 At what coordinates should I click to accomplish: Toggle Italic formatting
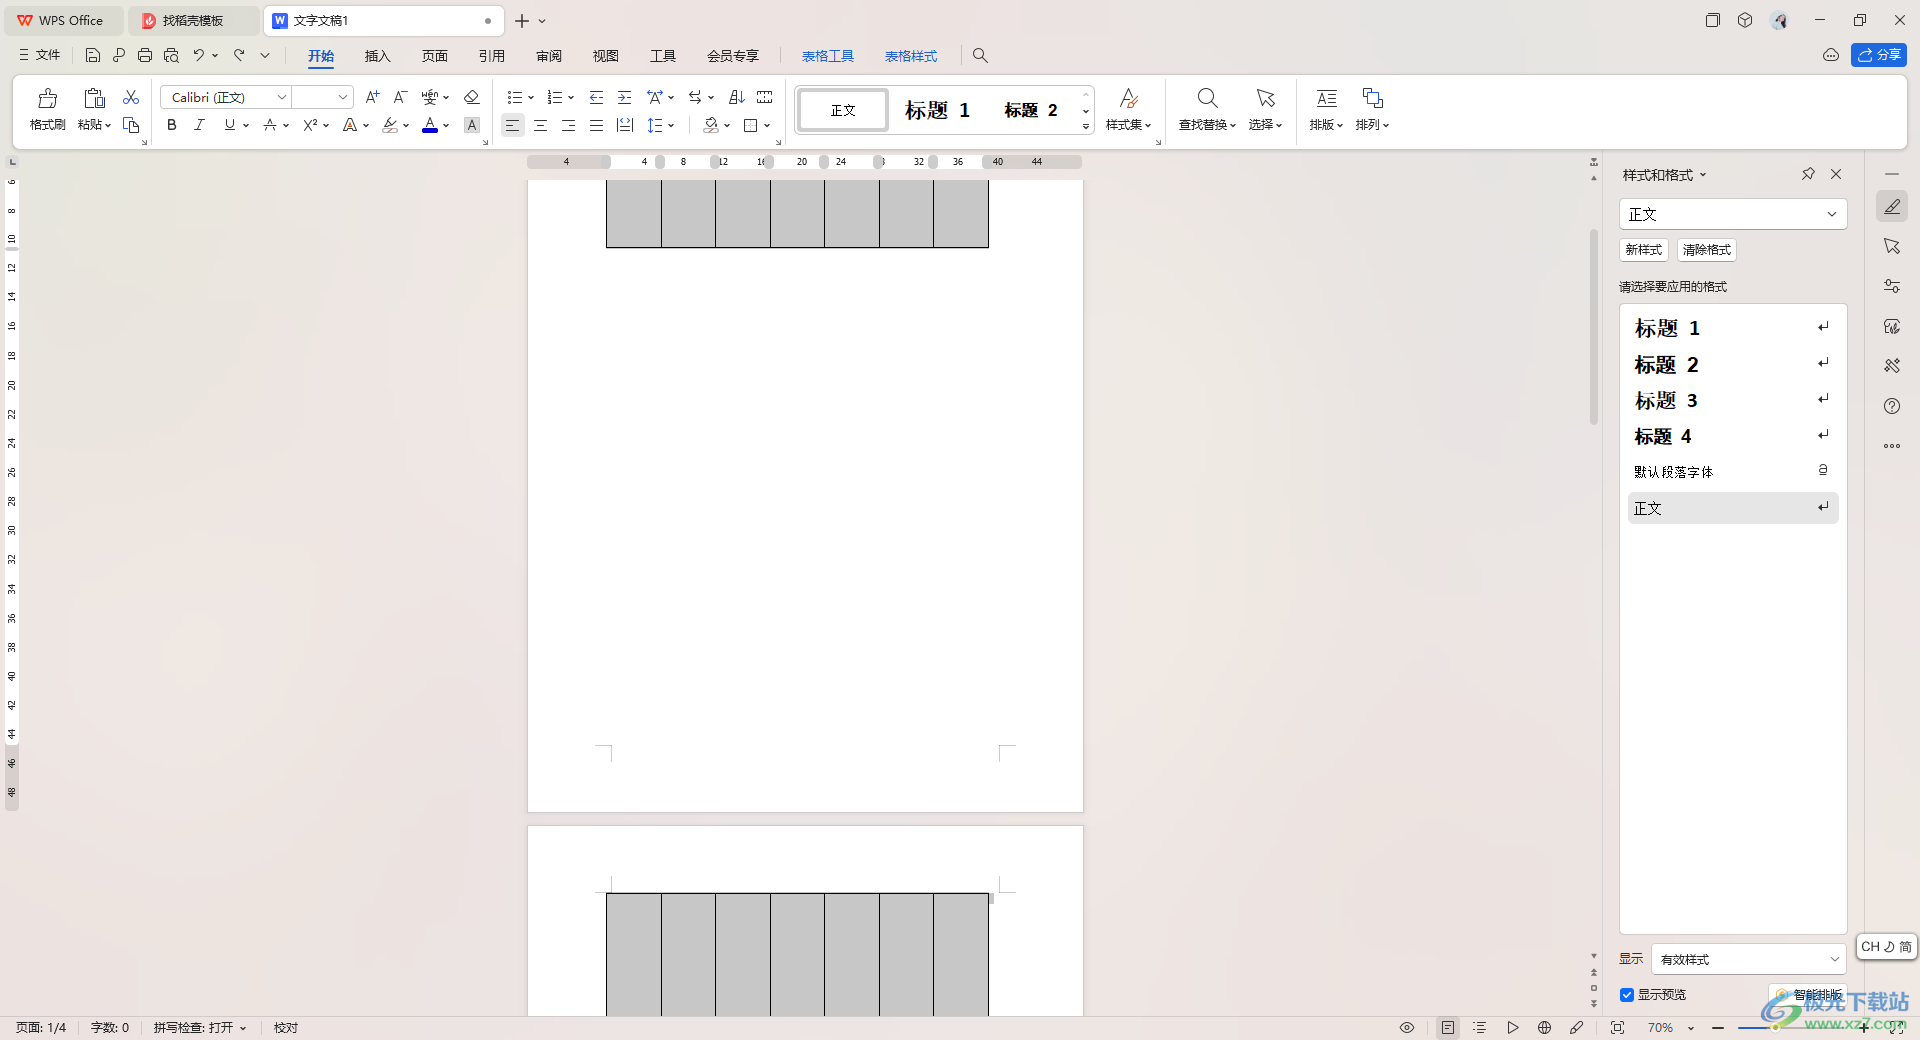199,125
